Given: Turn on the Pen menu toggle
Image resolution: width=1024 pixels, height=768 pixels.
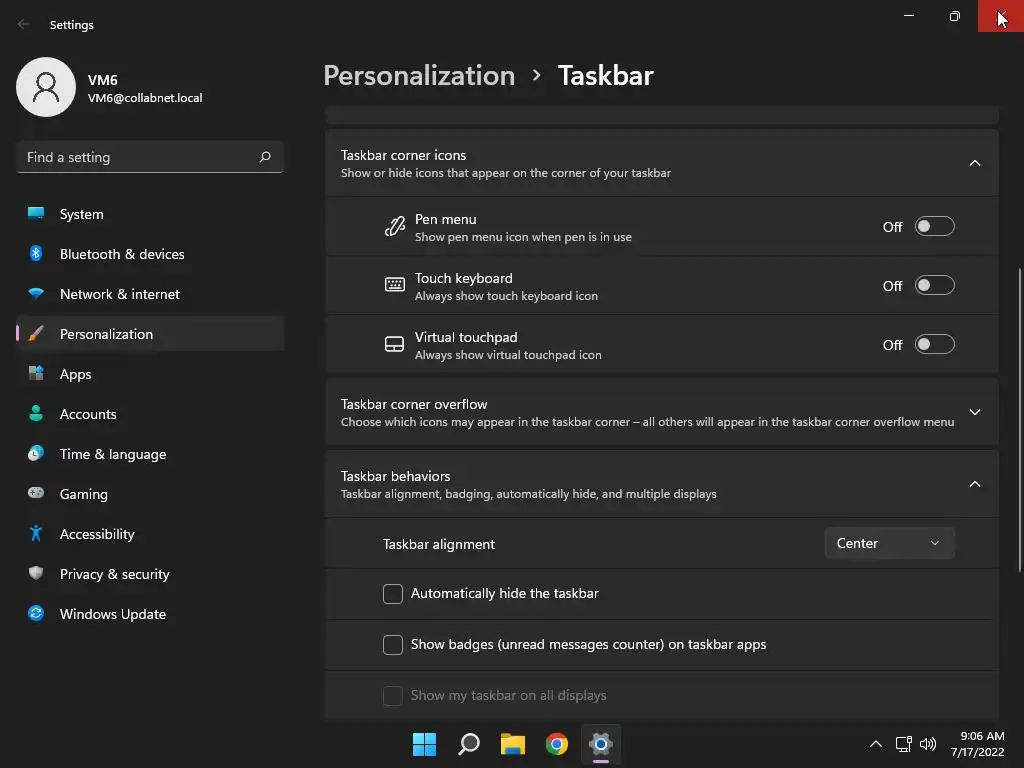Looking at the screenshot, I should [934, 227].
